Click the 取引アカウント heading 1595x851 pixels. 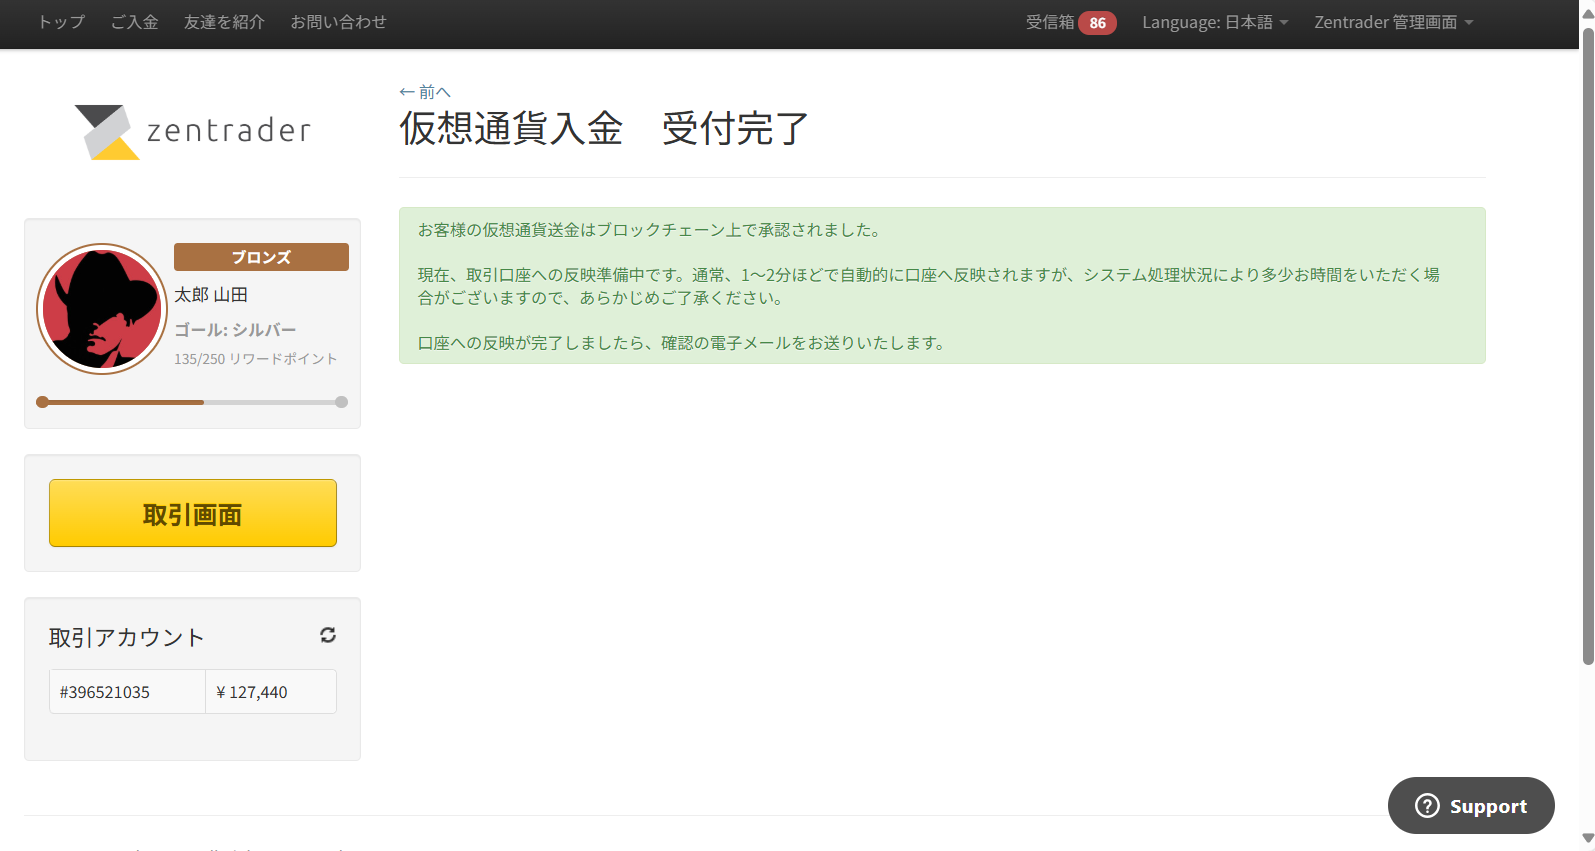(x=127, y=637)
